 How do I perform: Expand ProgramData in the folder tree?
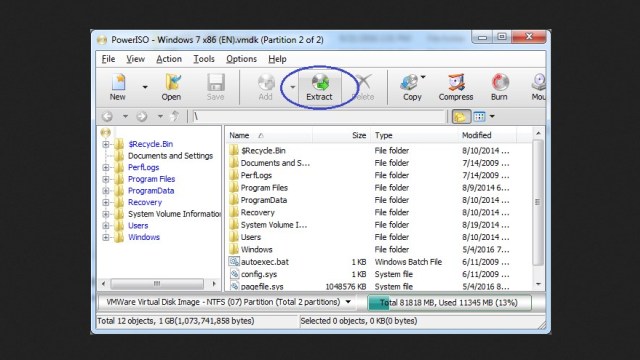pos(106,191)
